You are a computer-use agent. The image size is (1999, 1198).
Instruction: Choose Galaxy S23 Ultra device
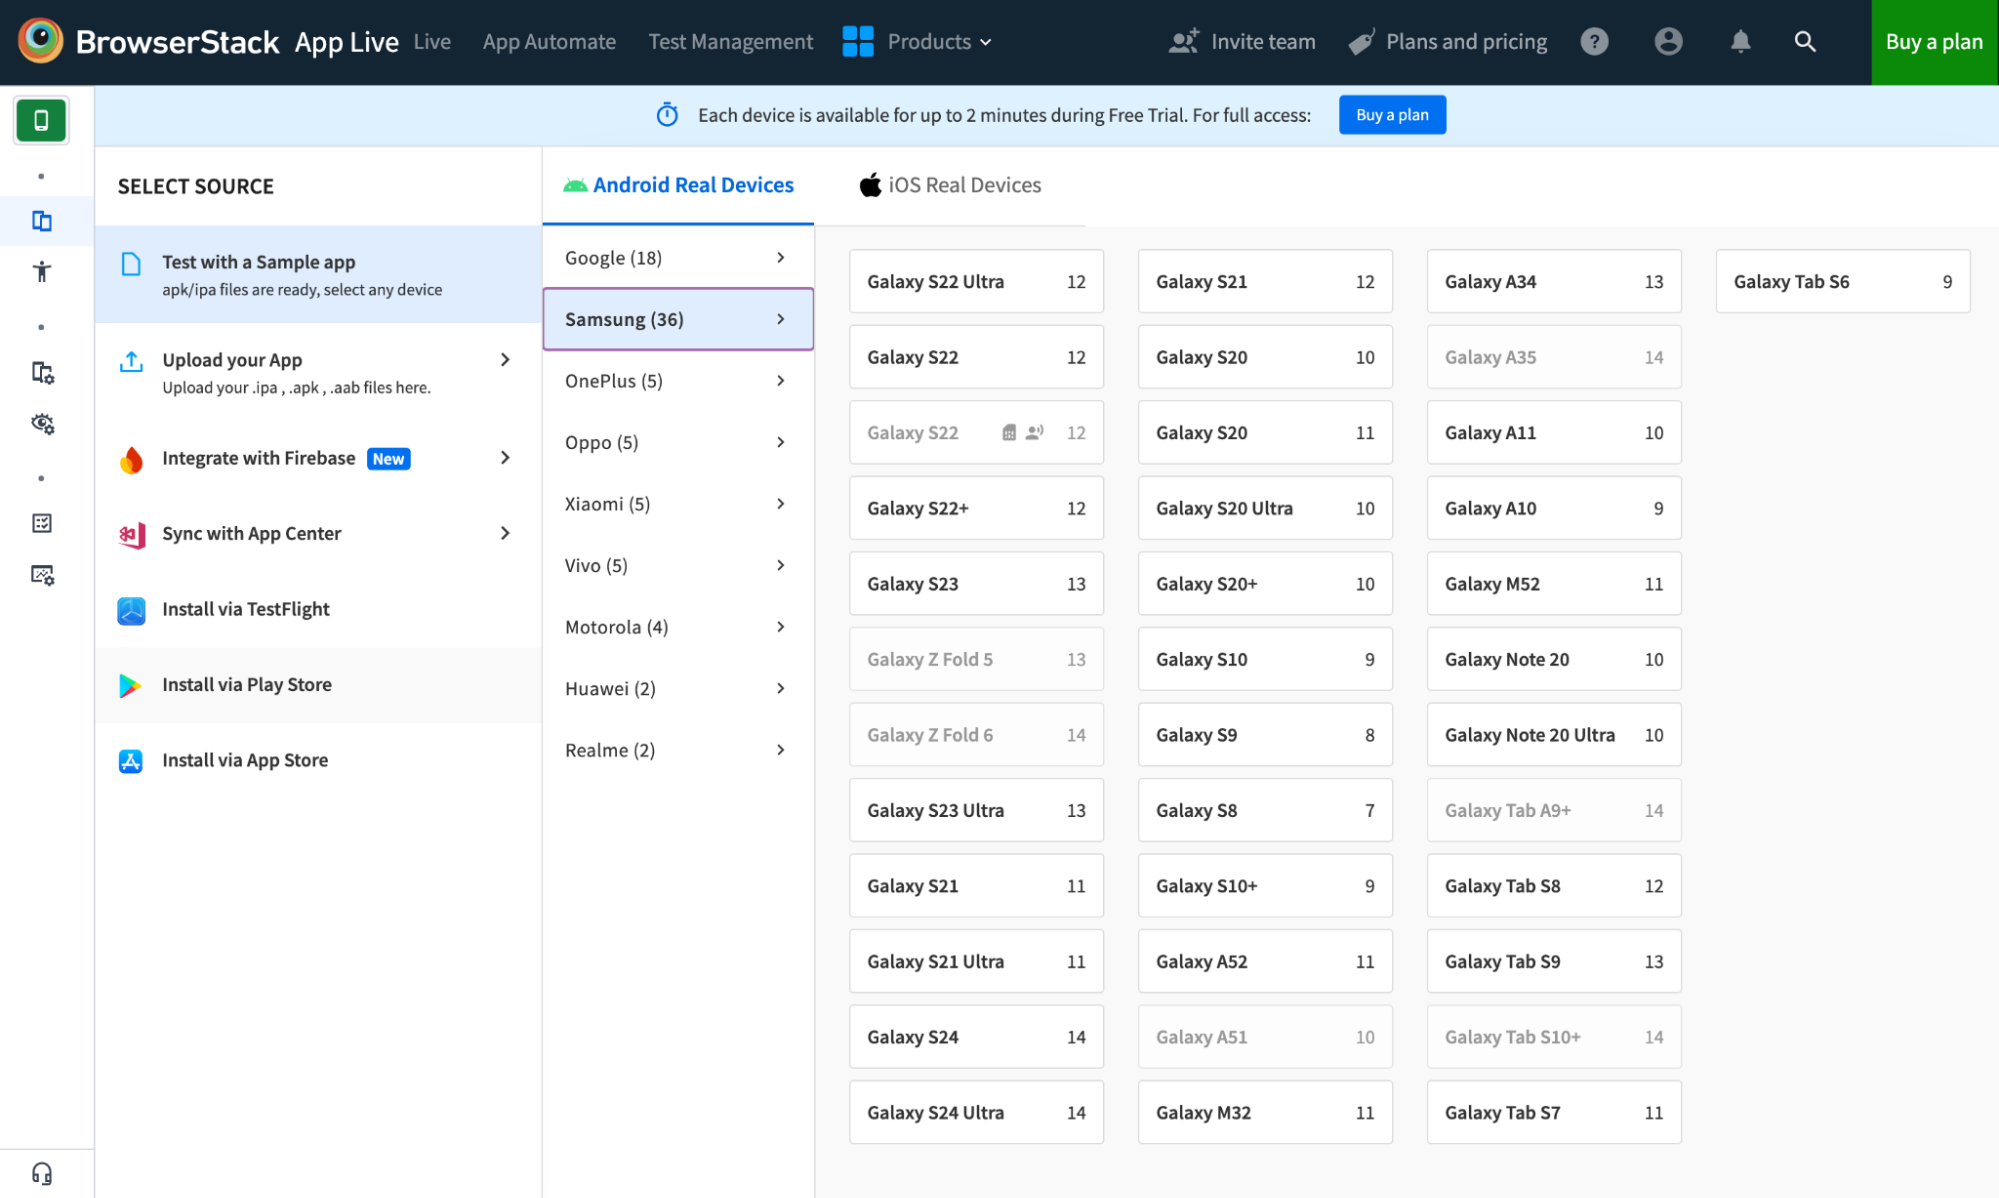[976, 810]
